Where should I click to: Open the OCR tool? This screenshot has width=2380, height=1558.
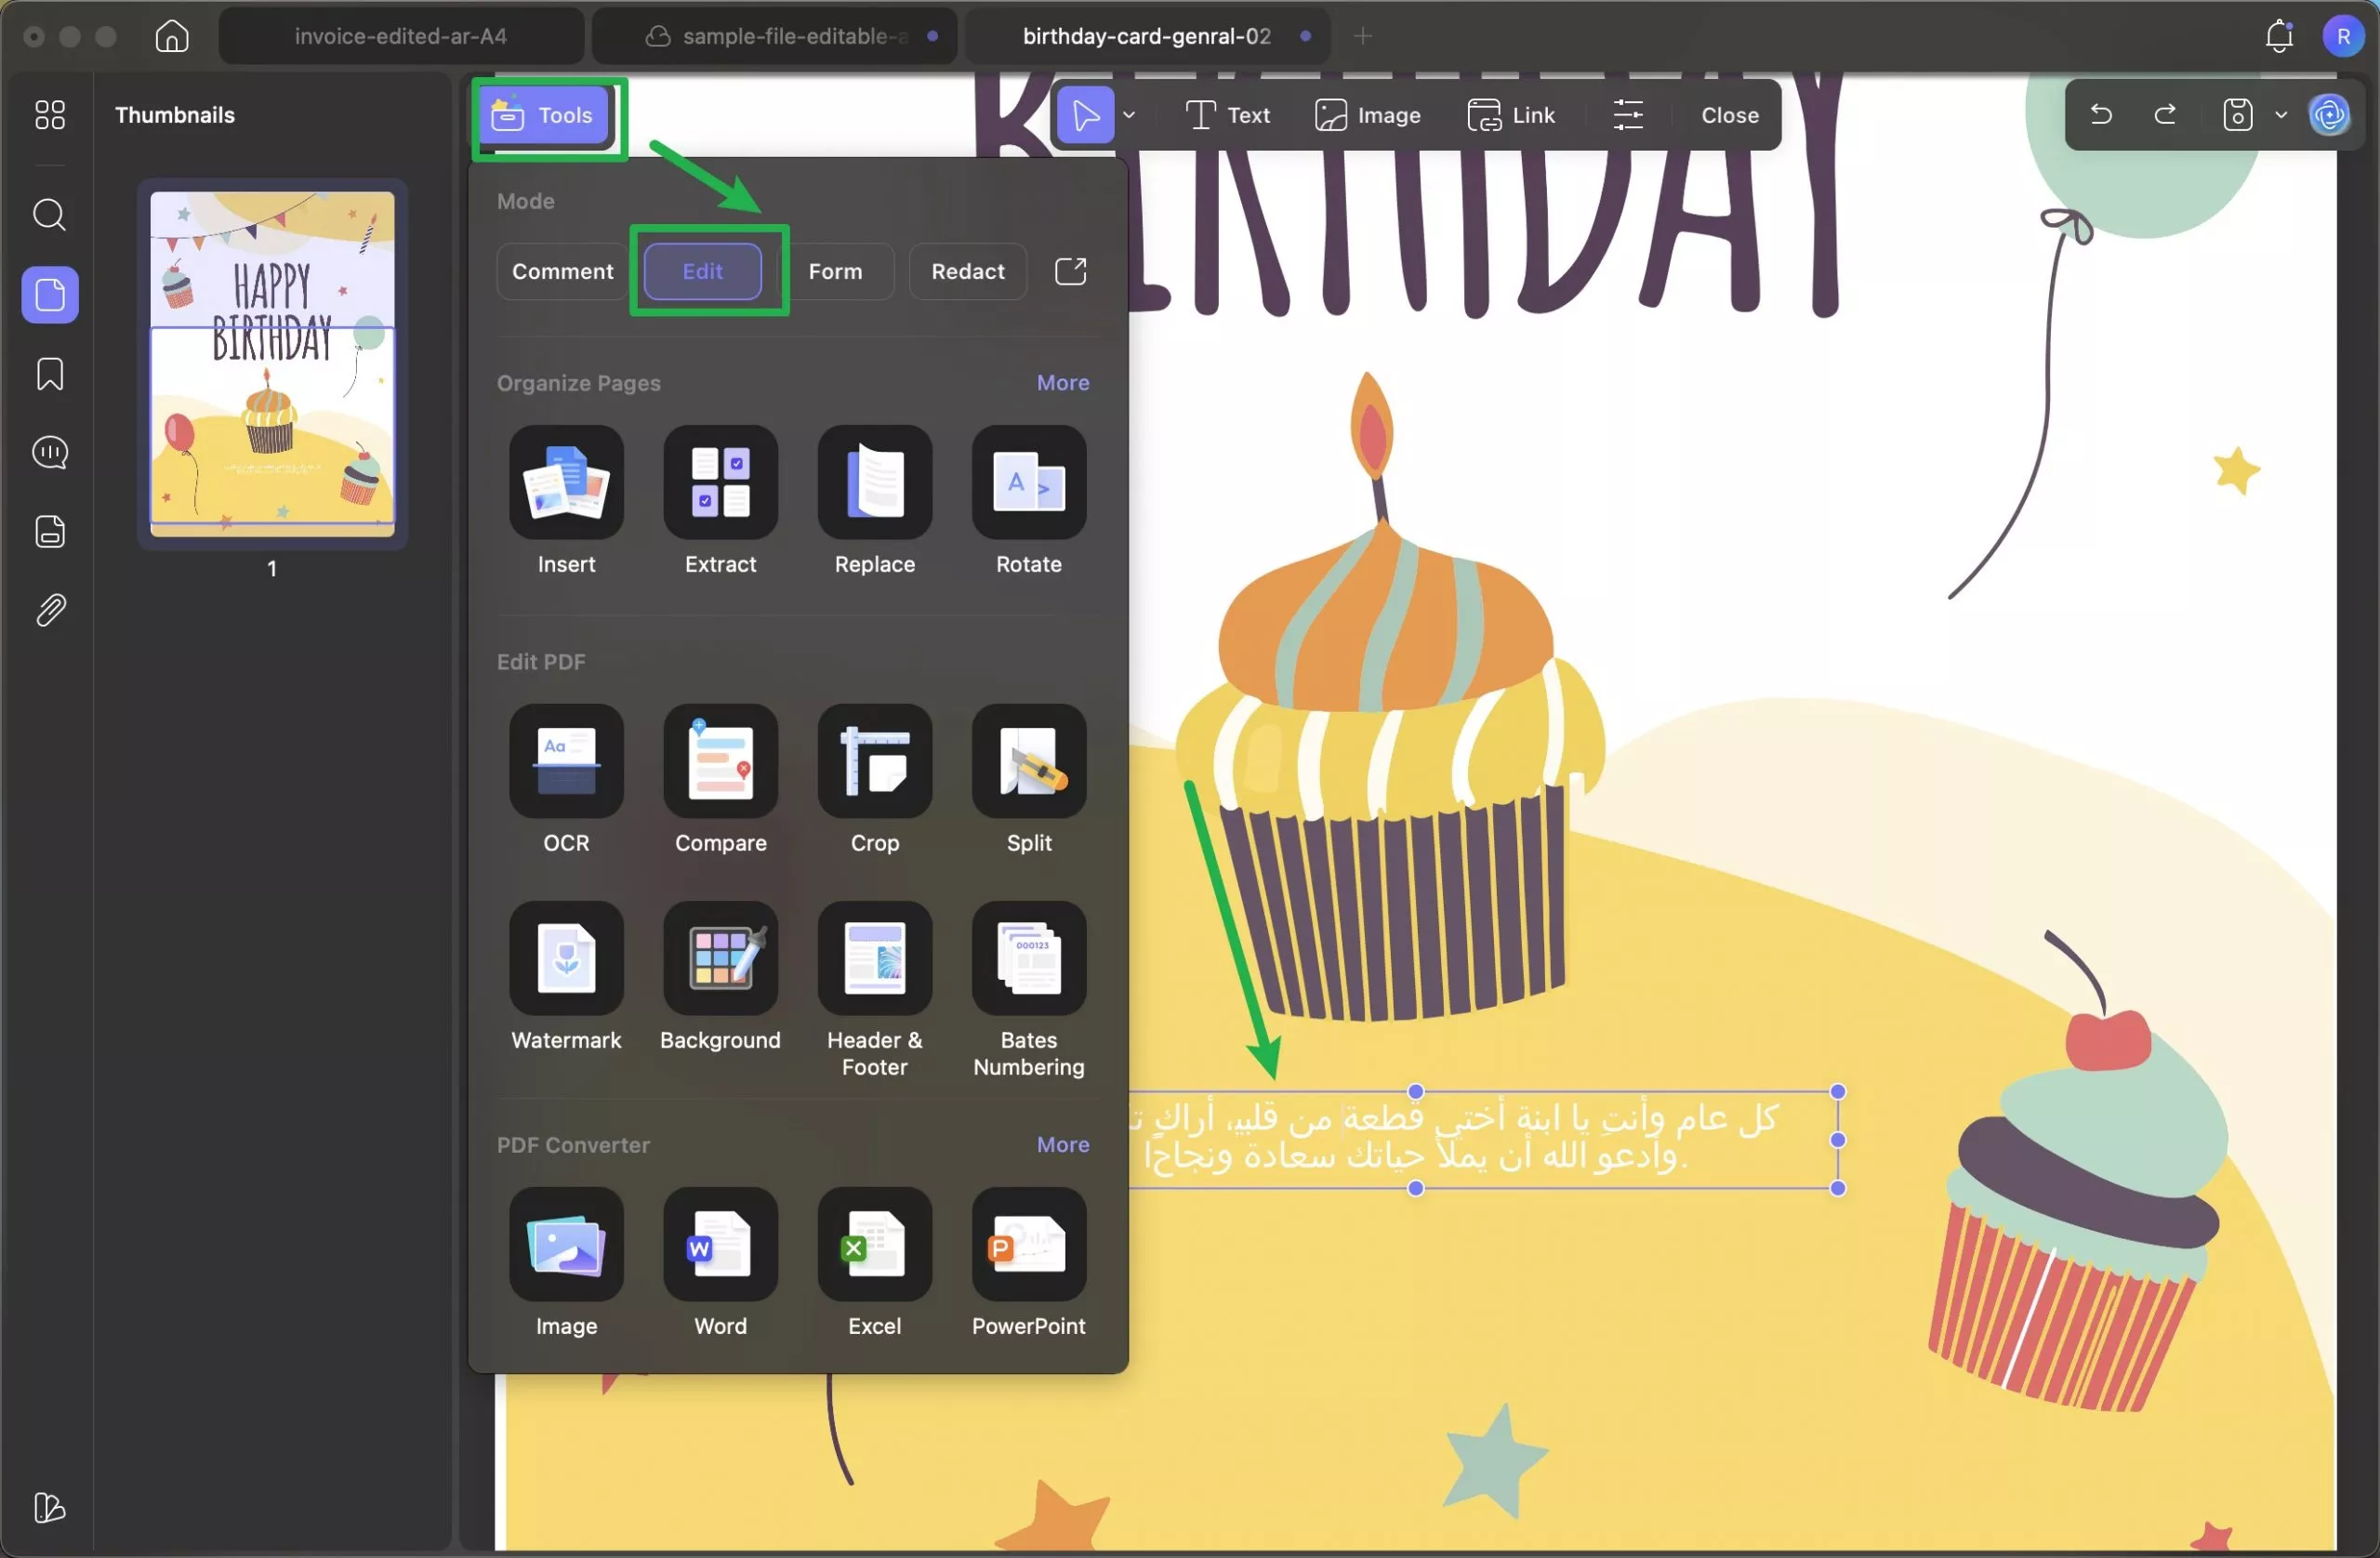click(566, 762)
